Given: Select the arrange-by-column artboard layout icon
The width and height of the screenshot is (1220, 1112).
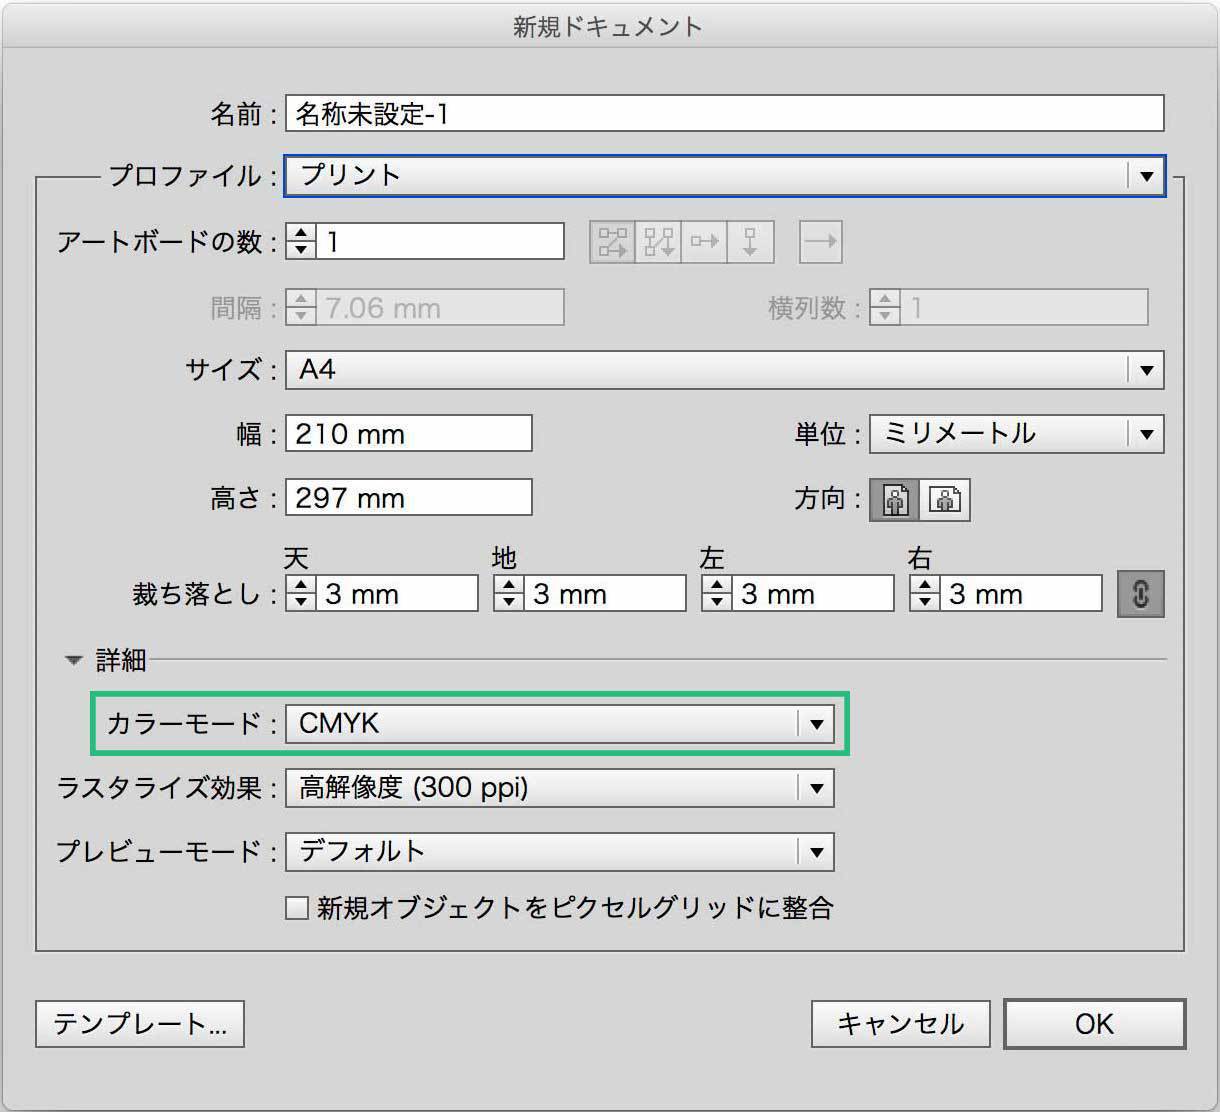Looking at the screenshot, I should click(750, 241).
